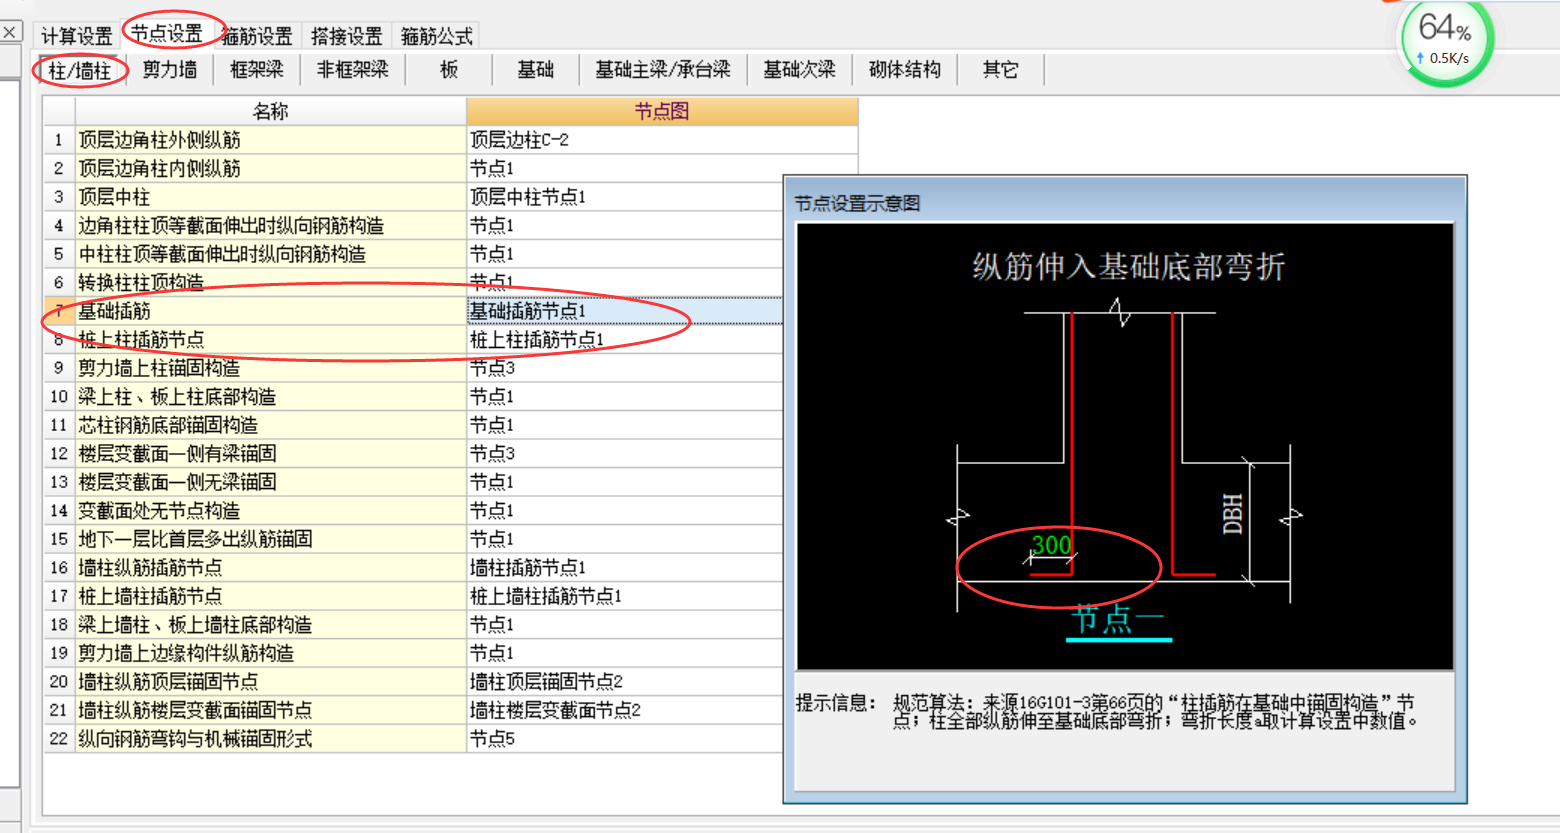Select the 剪力墙 category tab

pos(169,70)
